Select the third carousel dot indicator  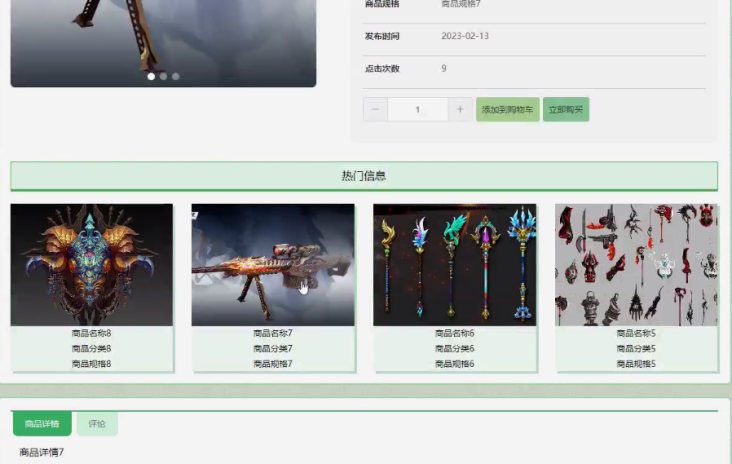[176, 77]
